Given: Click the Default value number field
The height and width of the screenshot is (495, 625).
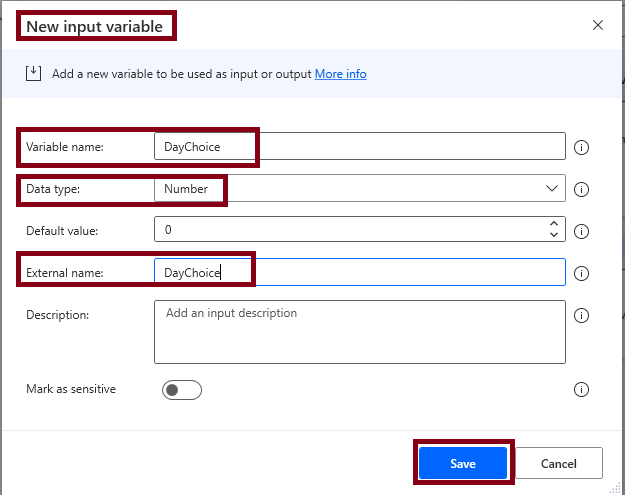Looking at the screenshot, I should [x=351, y=229].
